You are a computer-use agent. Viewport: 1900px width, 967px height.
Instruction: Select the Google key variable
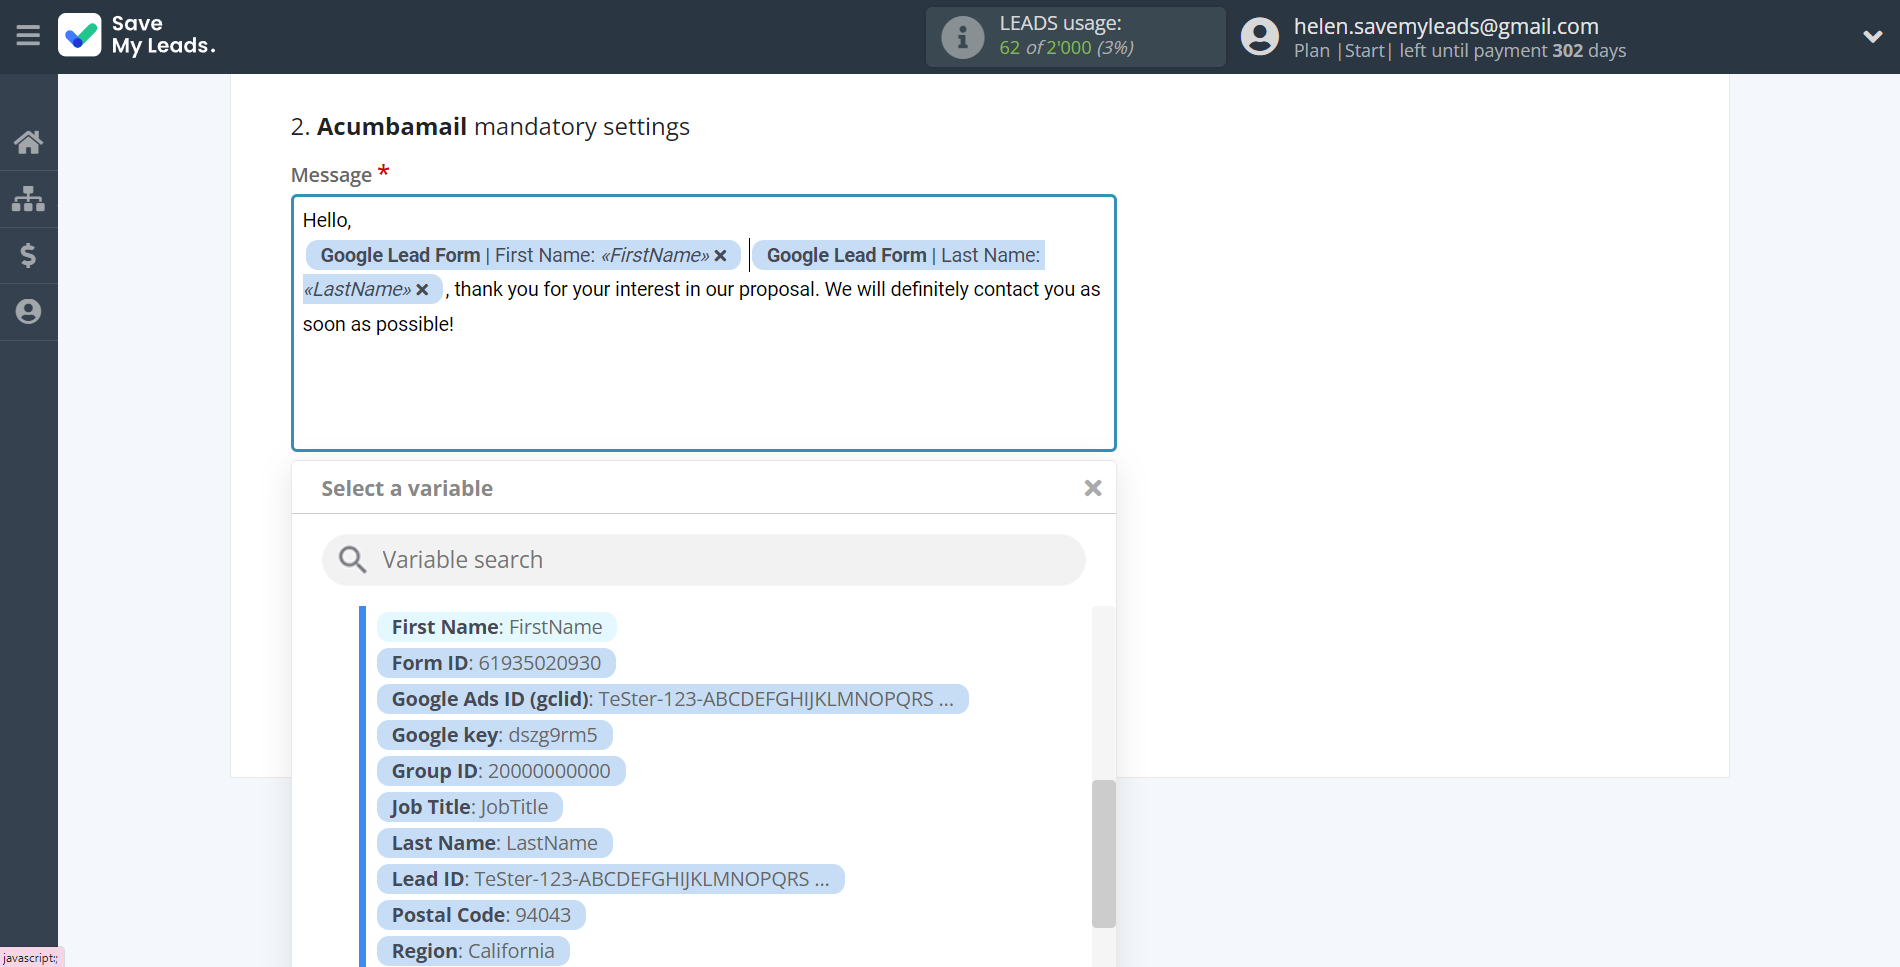(494, 735)
